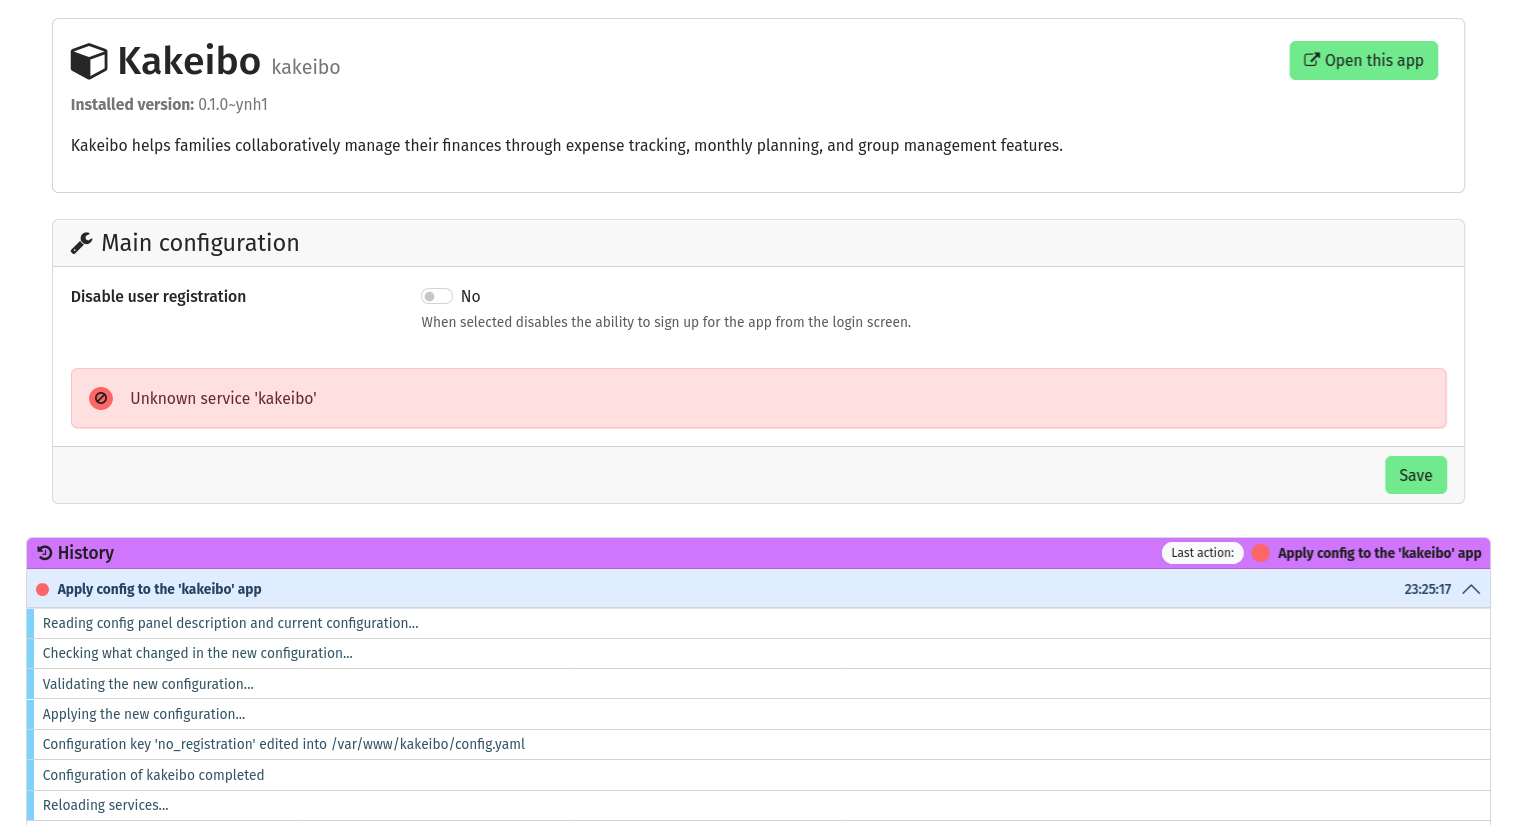
Task: Click the Reloading services log line
Action: 106,805
